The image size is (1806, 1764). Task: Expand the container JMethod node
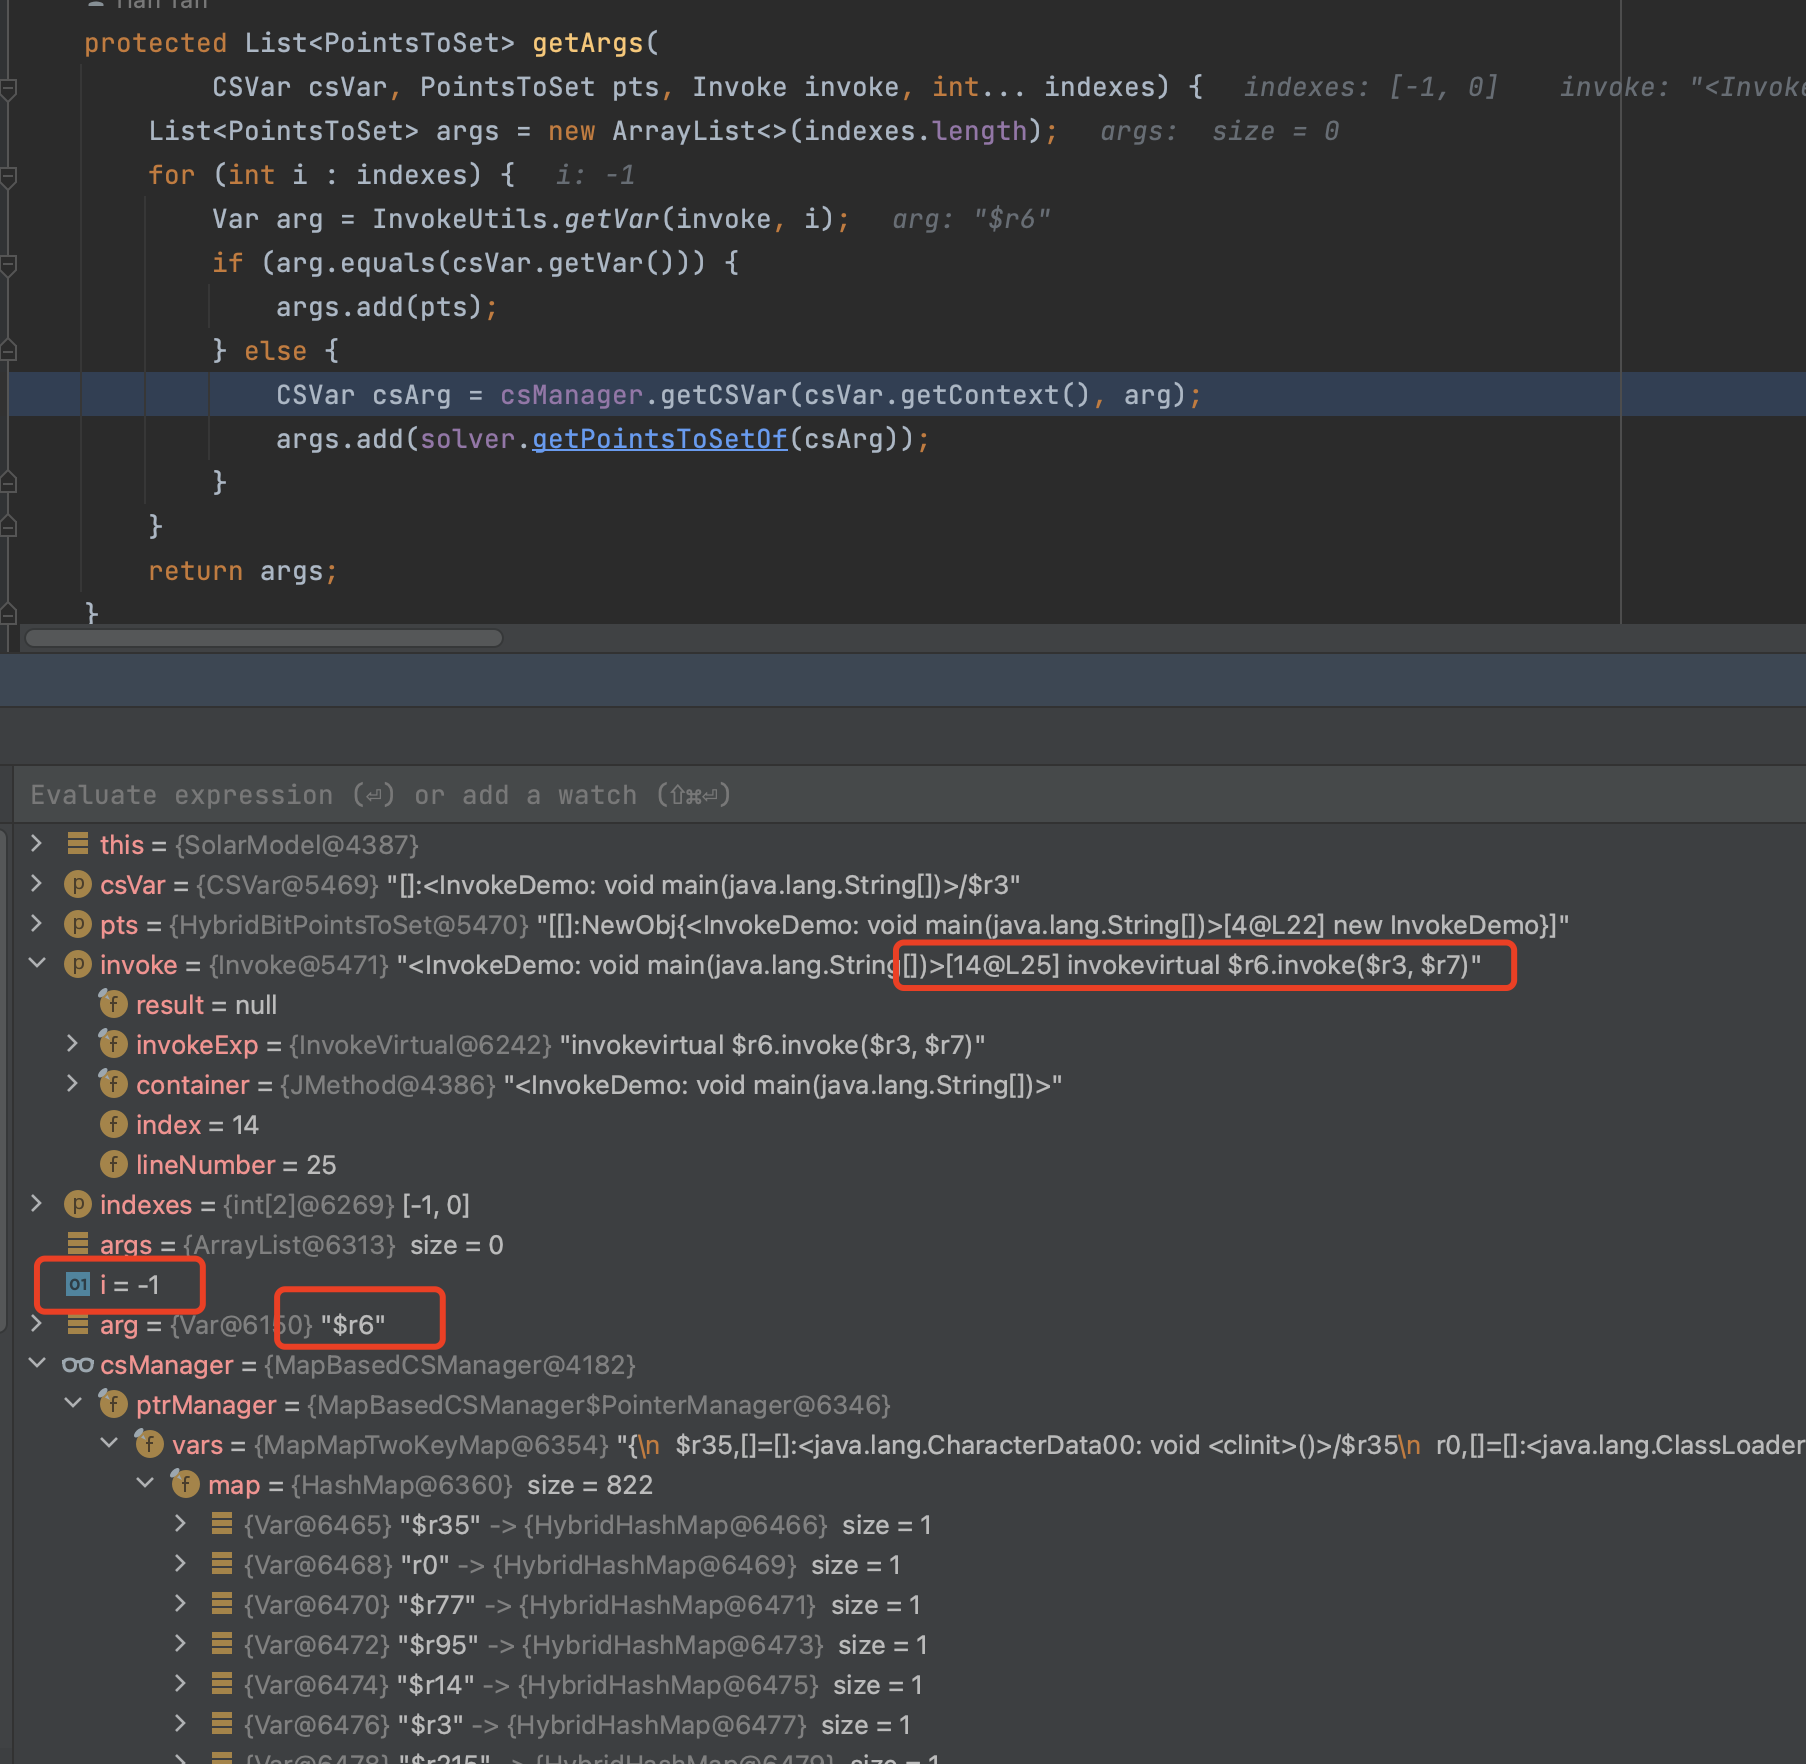click(73, 1083)
